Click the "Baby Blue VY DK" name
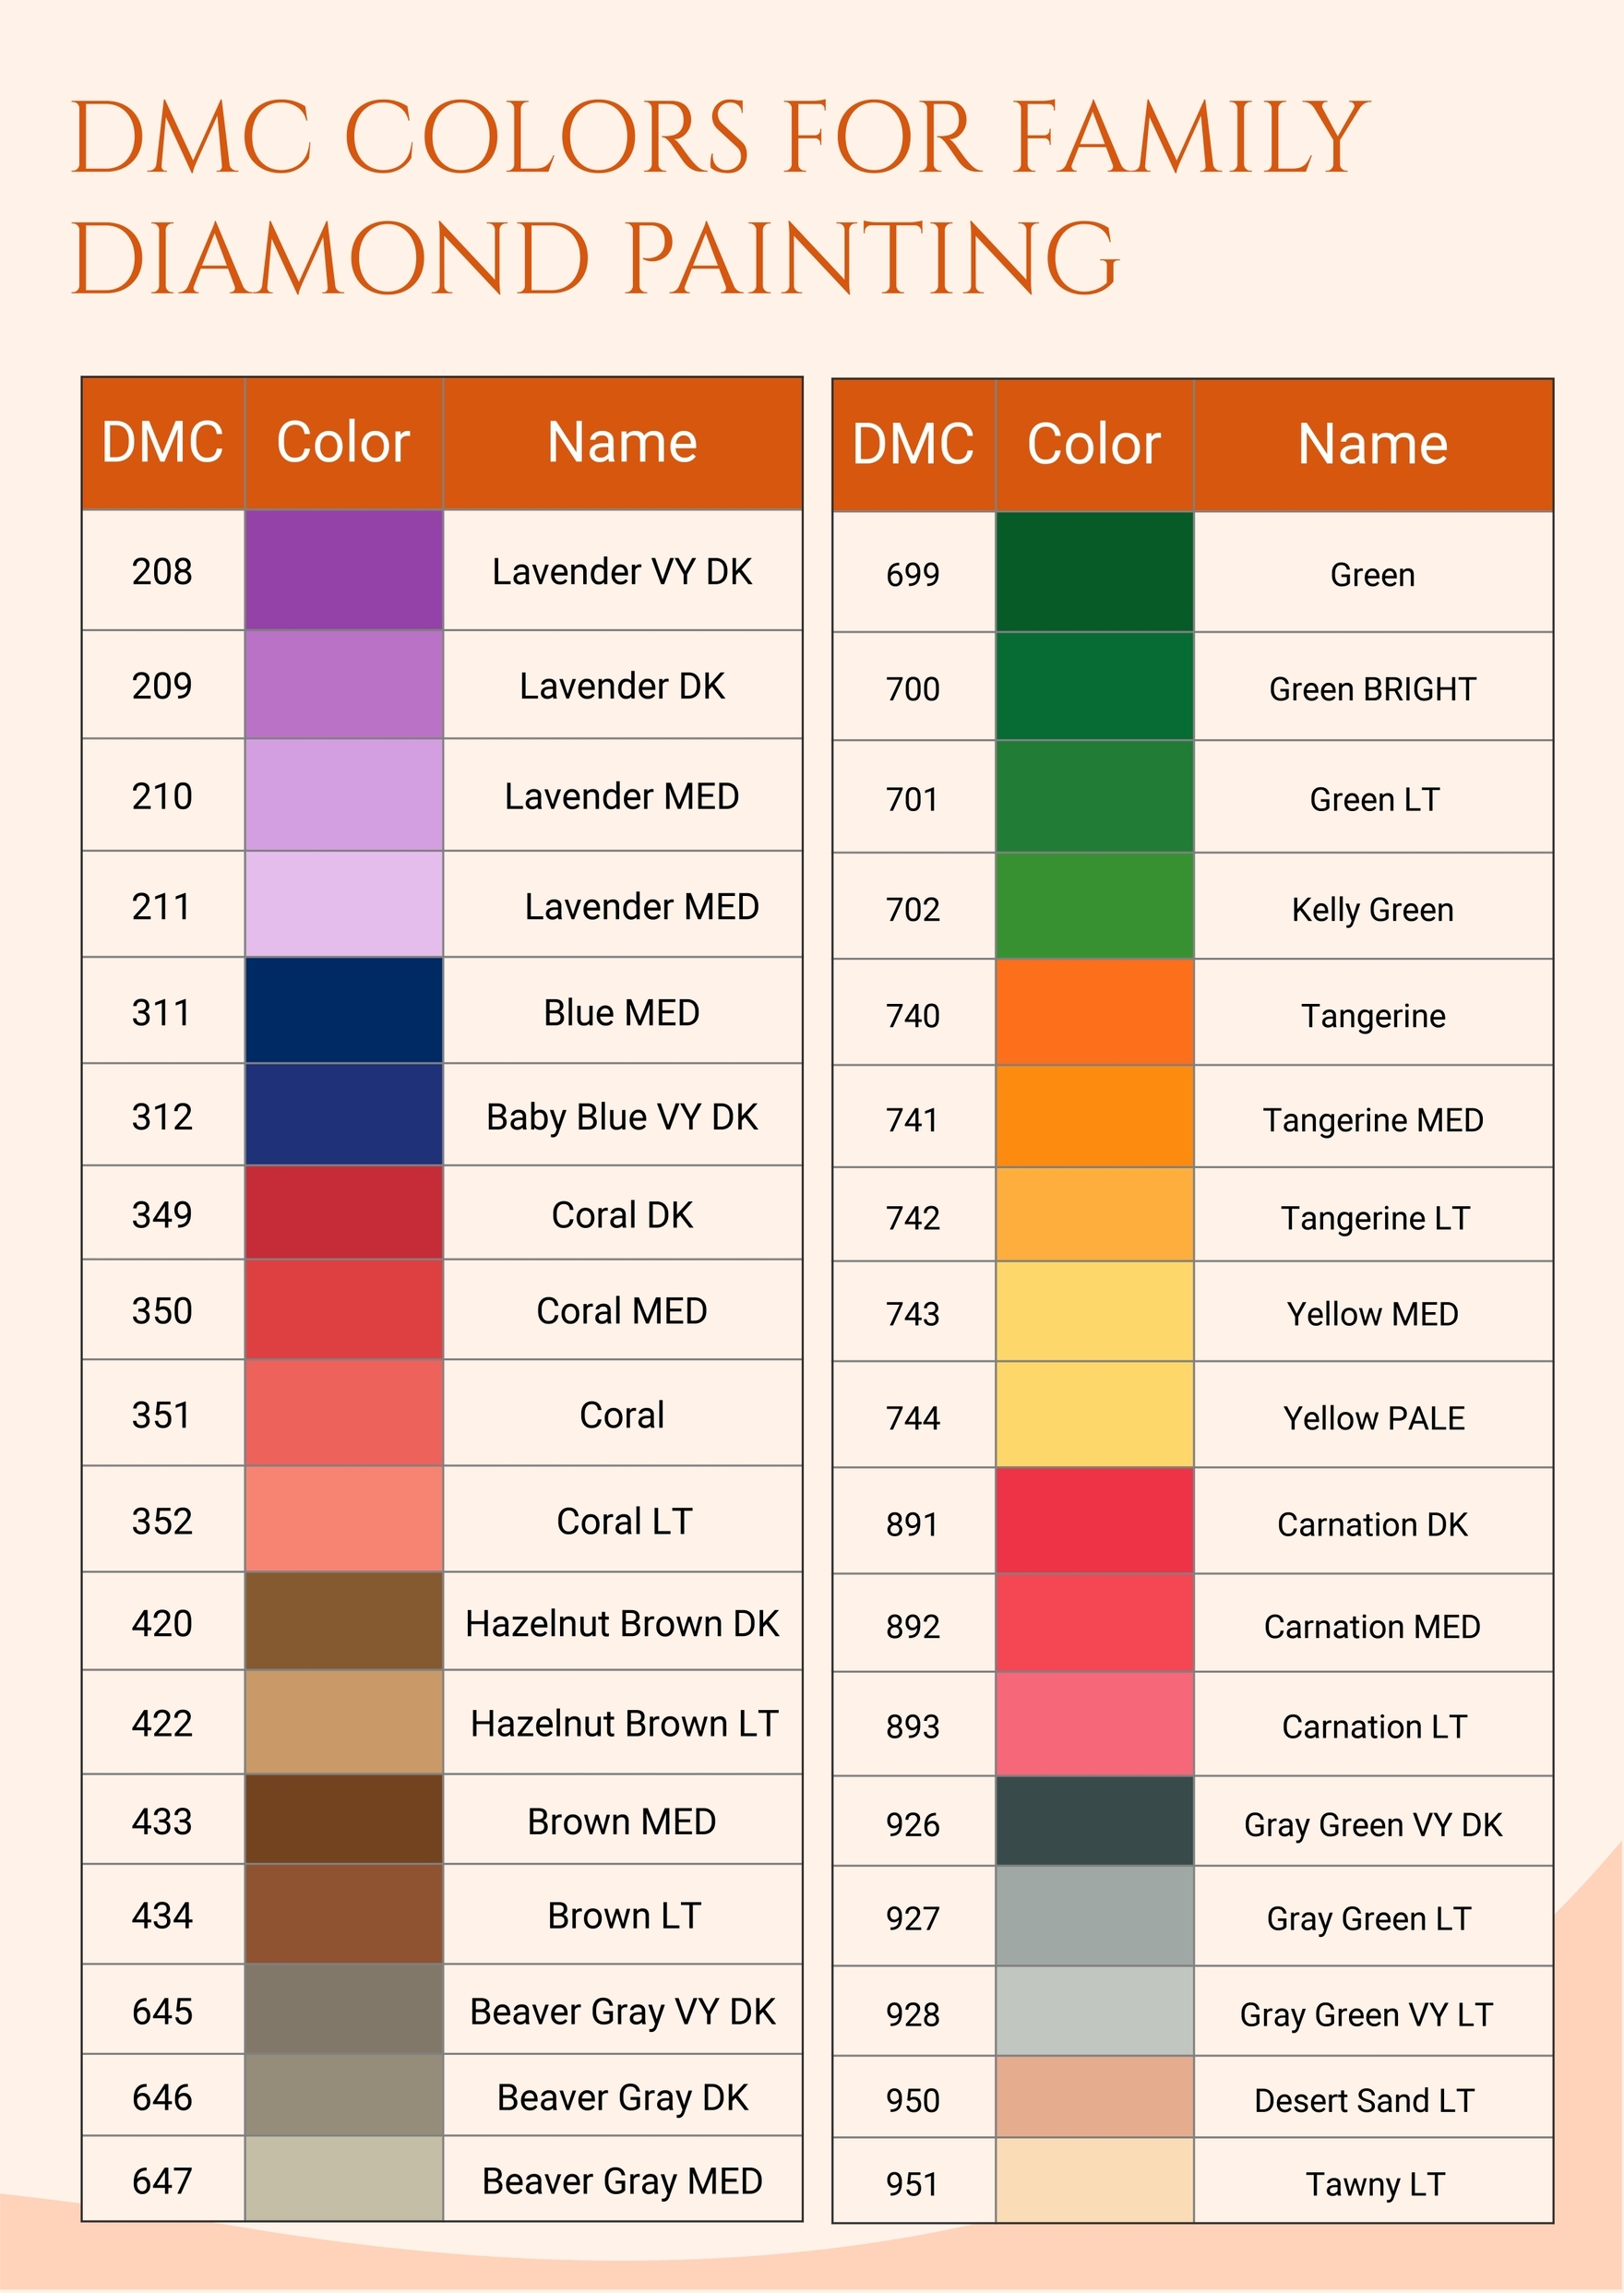1624x2293 pixels. pos(622,1117)
